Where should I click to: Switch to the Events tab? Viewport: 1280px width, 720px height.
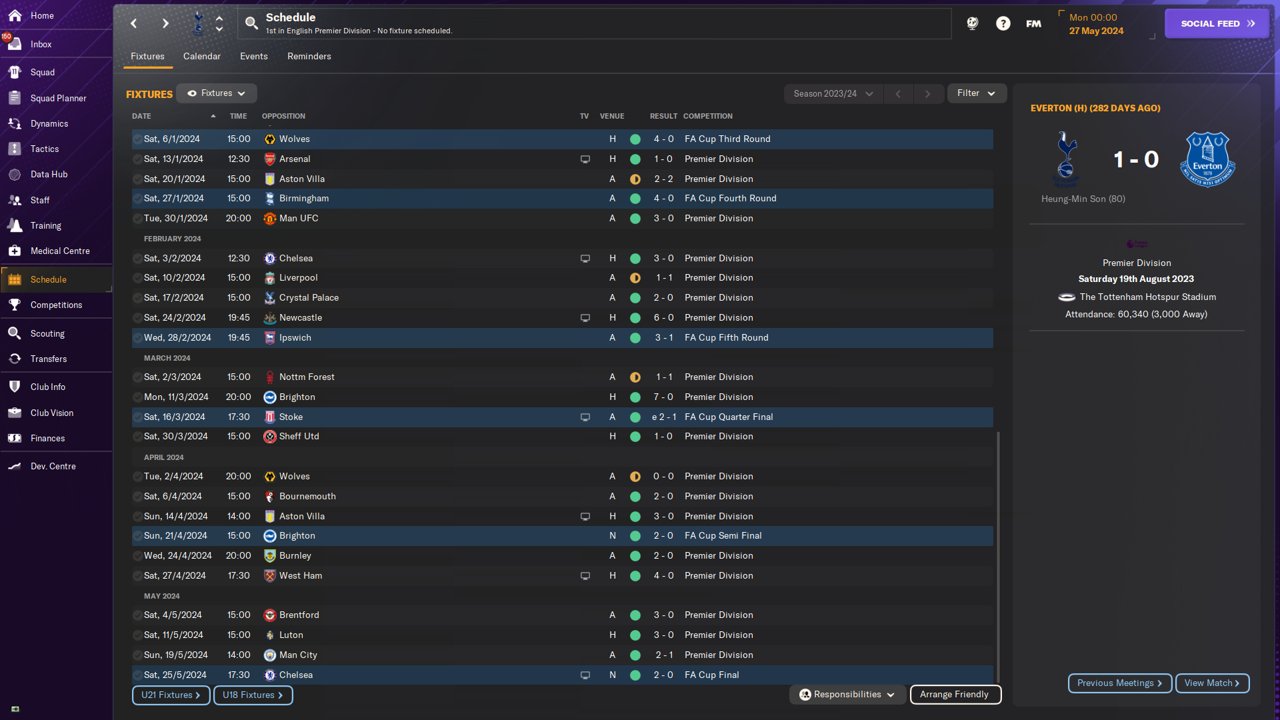click(254, 56)
